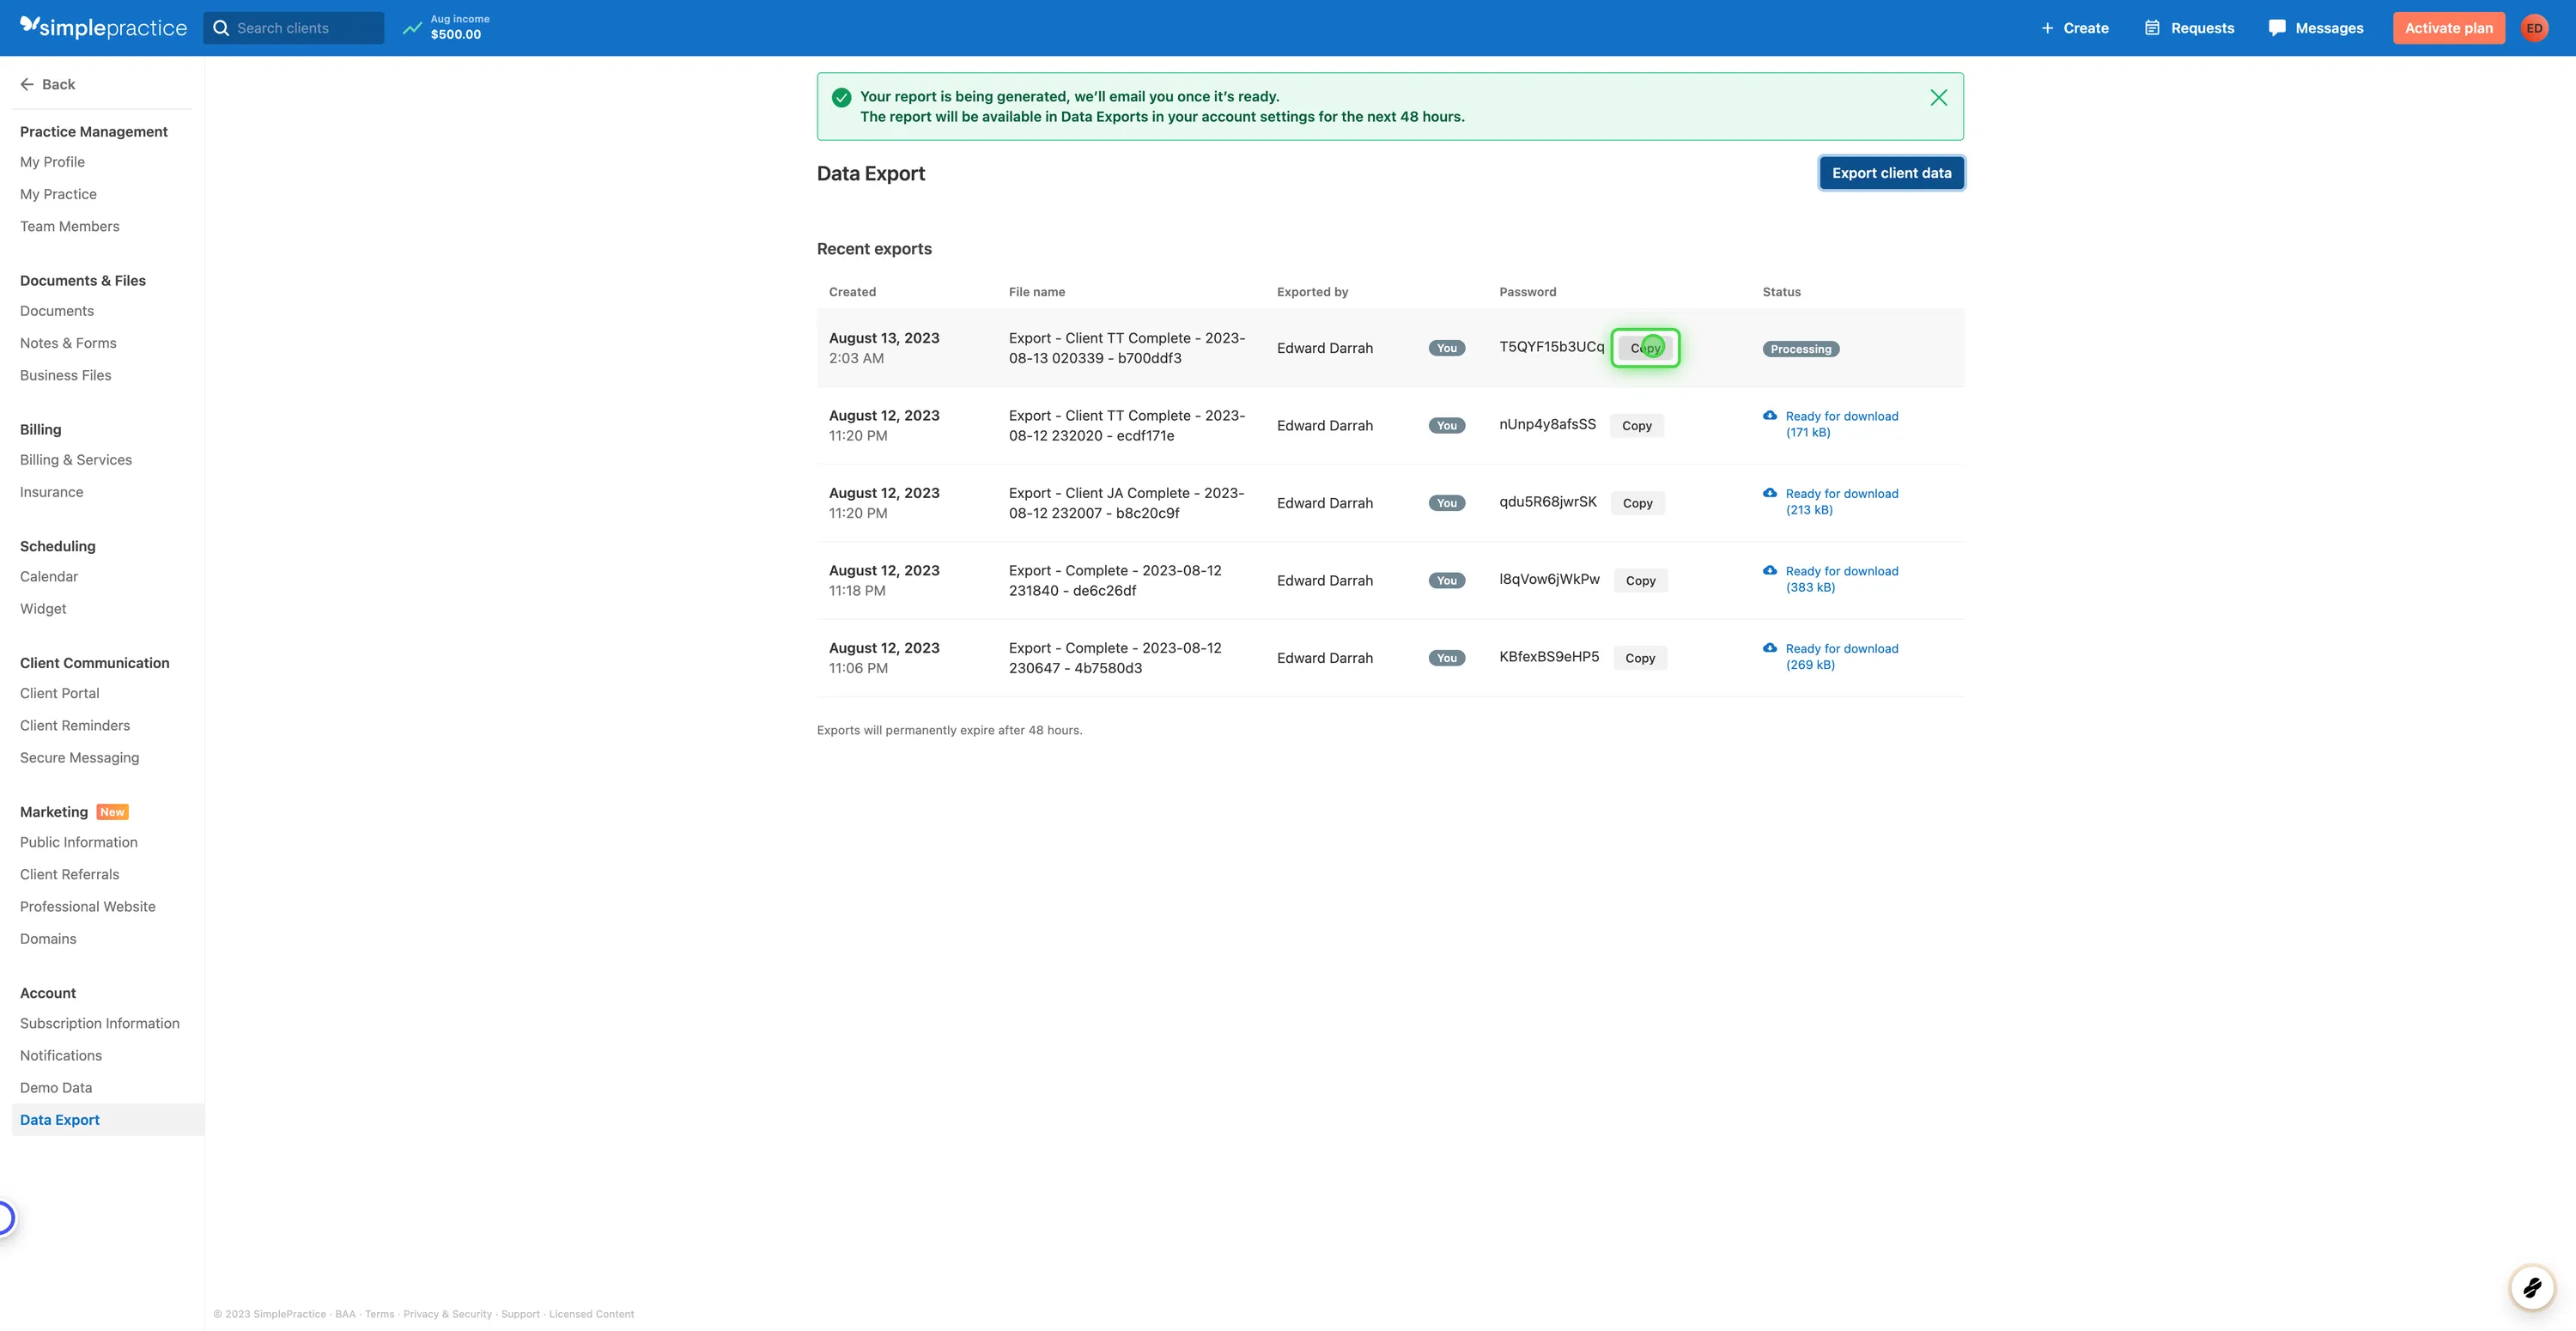Image resolution: width=2576 pixels, height=1331 pixels.
Task: Open Requests from the top bar
Action: (x=2189, y=28)
